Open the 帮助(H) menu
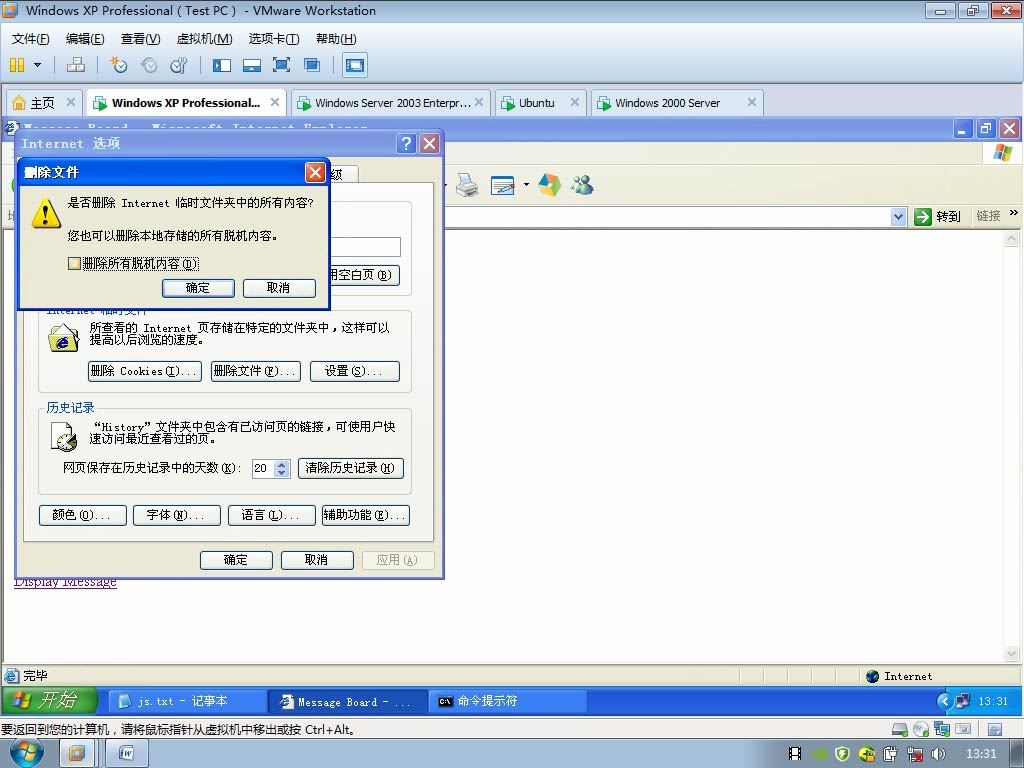The image size is (1024, 768). 336,39
